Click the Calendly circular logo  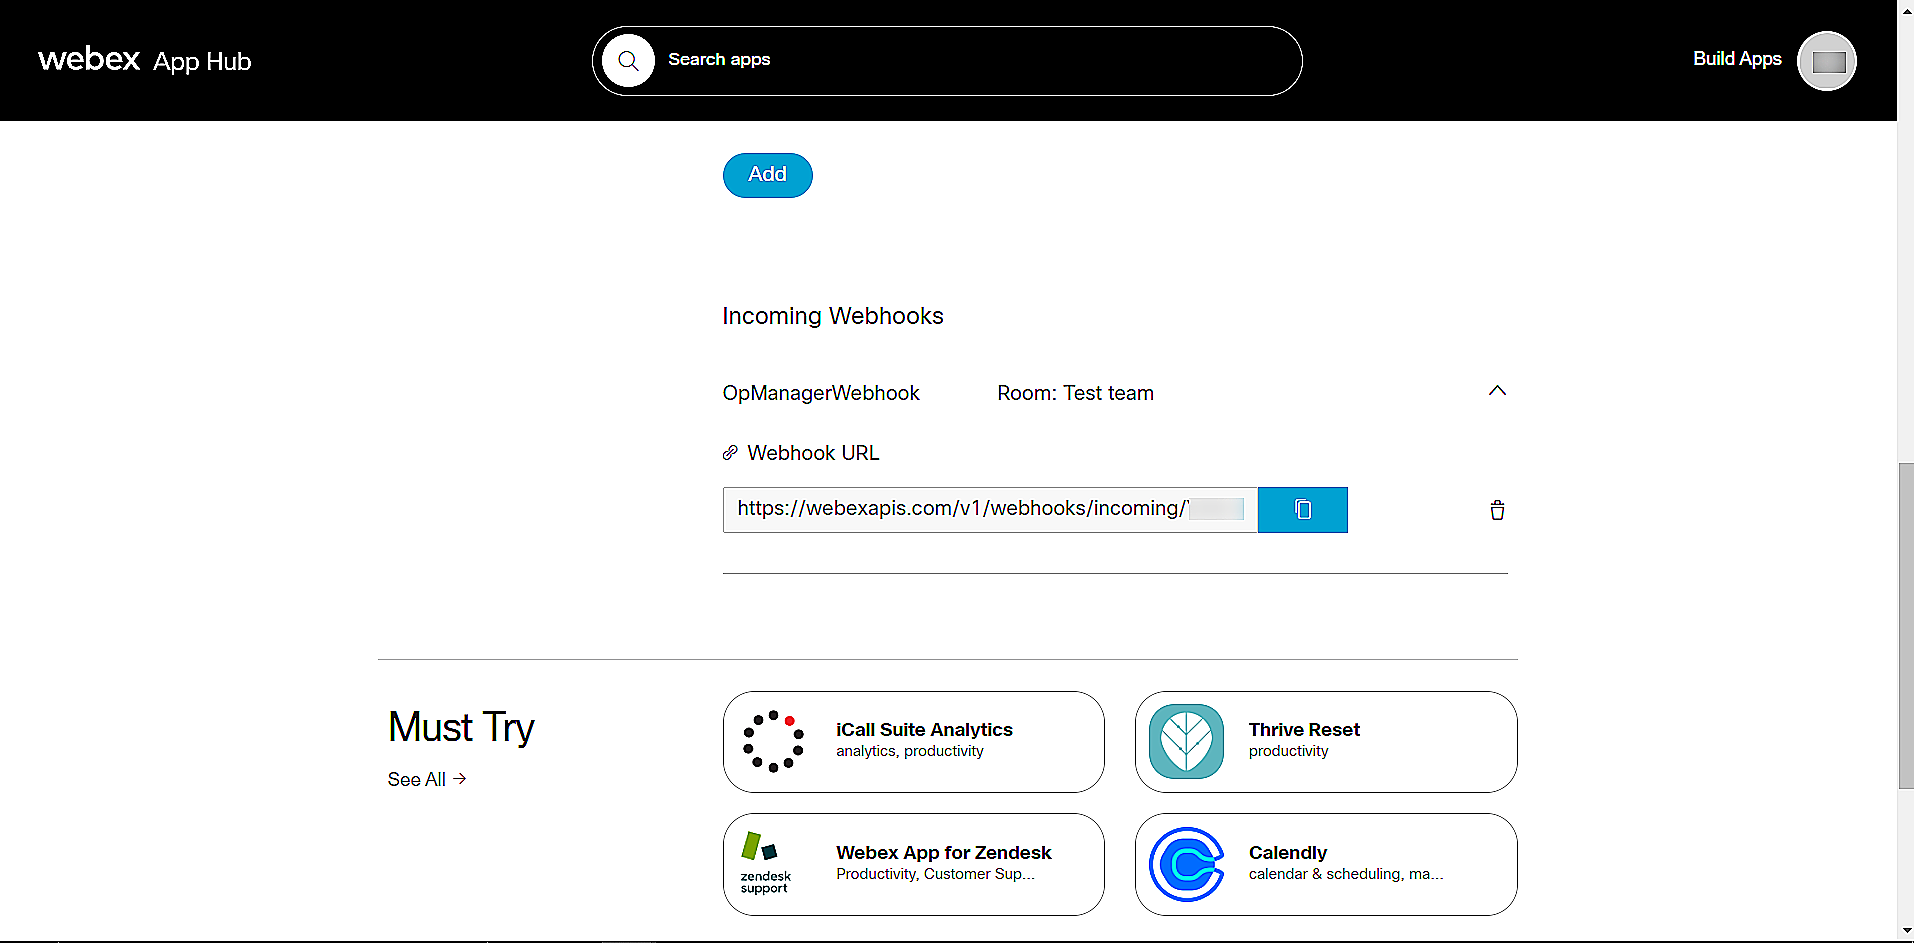(x=1187, y=864)
